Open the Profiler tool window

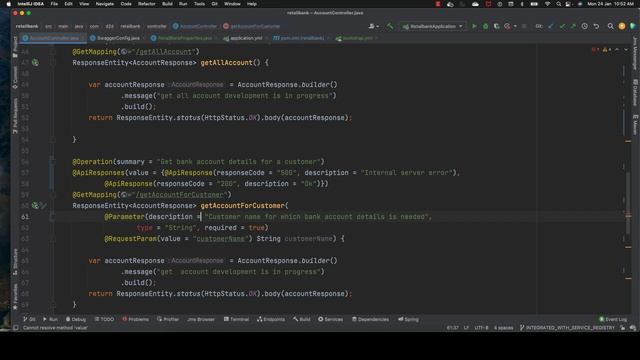click(x=168, y=319)
